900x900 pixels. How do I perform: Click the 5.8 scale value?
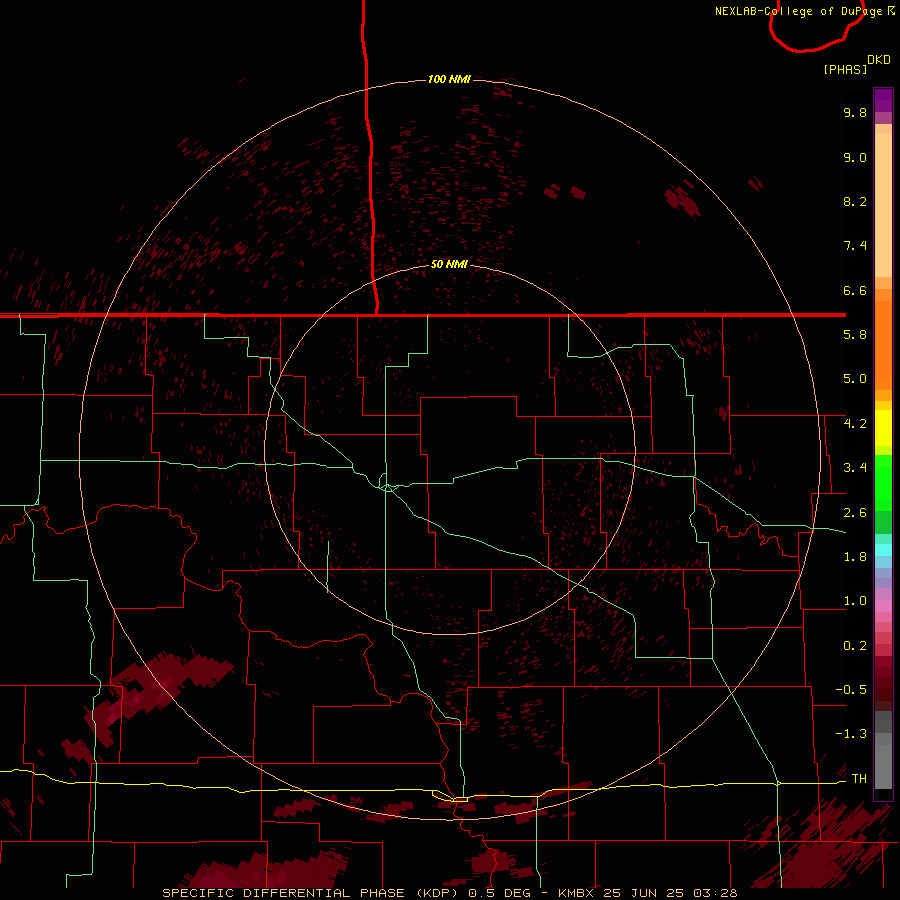click(855, 335)
